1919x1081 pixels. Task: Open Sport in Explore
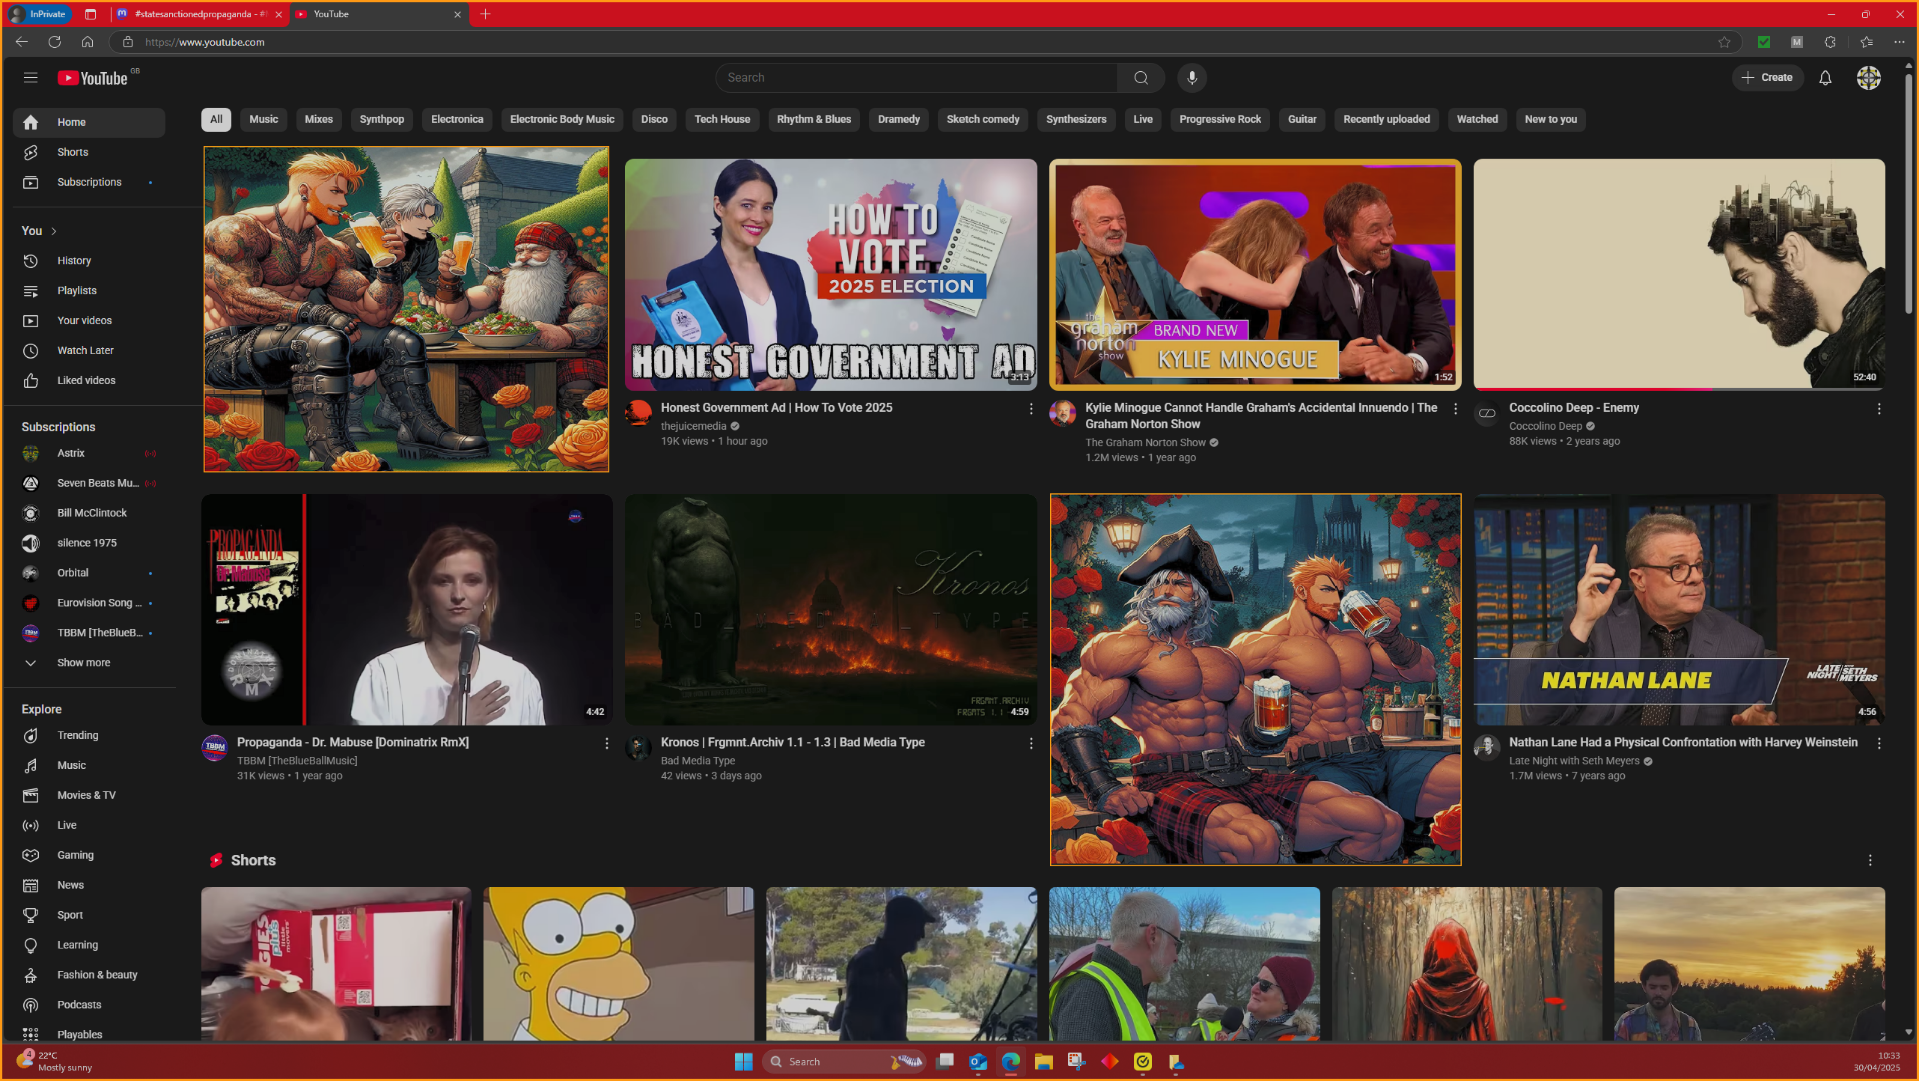[90, 916]
